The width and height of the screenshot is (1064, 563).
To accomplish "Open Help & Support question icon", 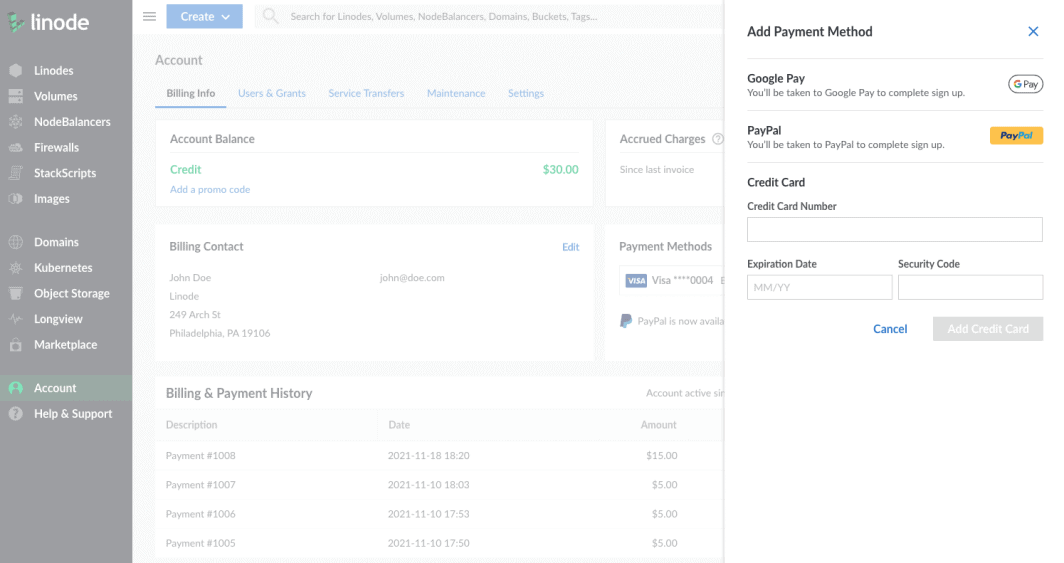I will [x=15, y=414].
